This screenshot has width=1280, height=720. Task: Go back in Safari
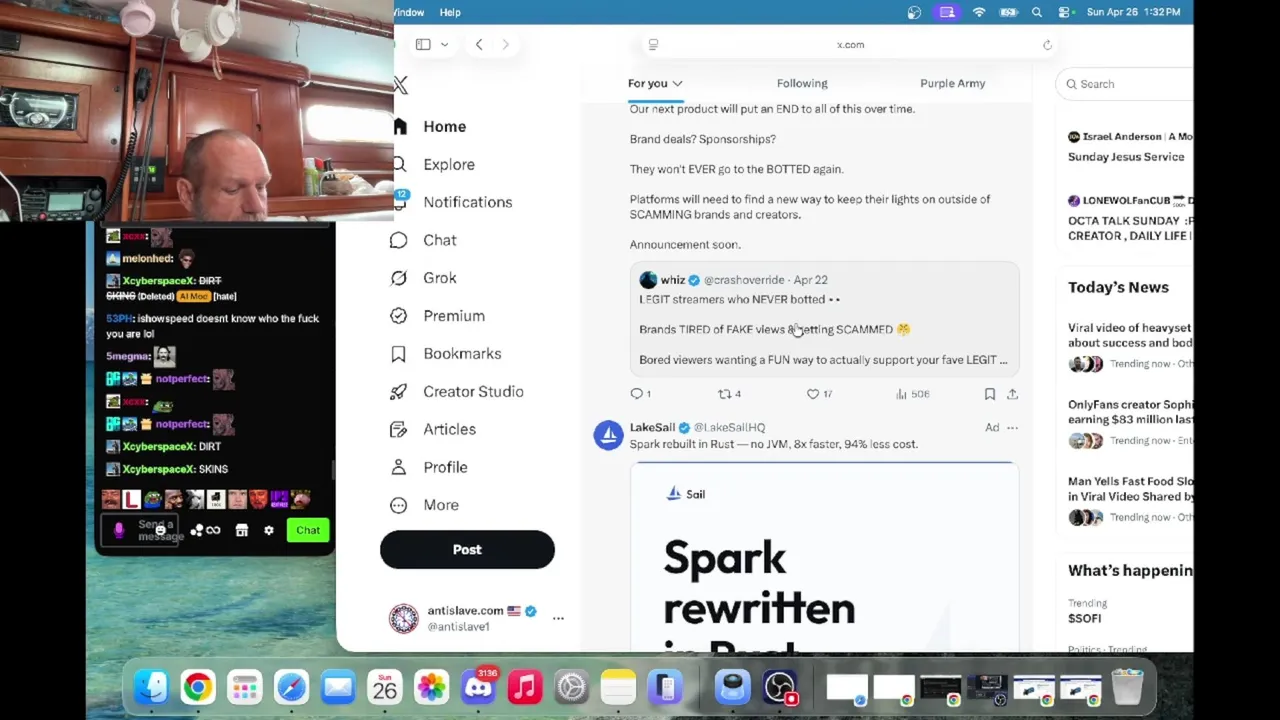coord(479,44)
